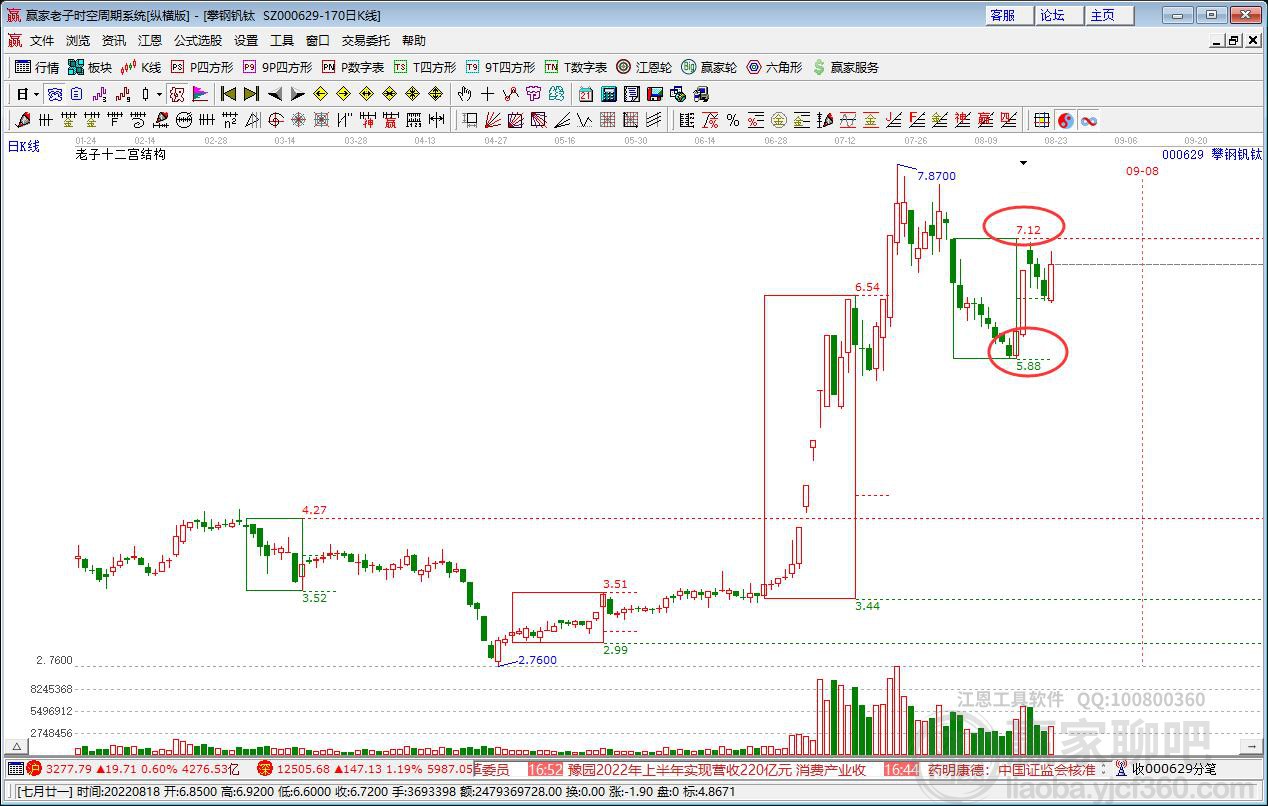This screenshot has width=1268, height=806.
Task: Open the 六角形 hexagon tool
Action: point(773,67)
